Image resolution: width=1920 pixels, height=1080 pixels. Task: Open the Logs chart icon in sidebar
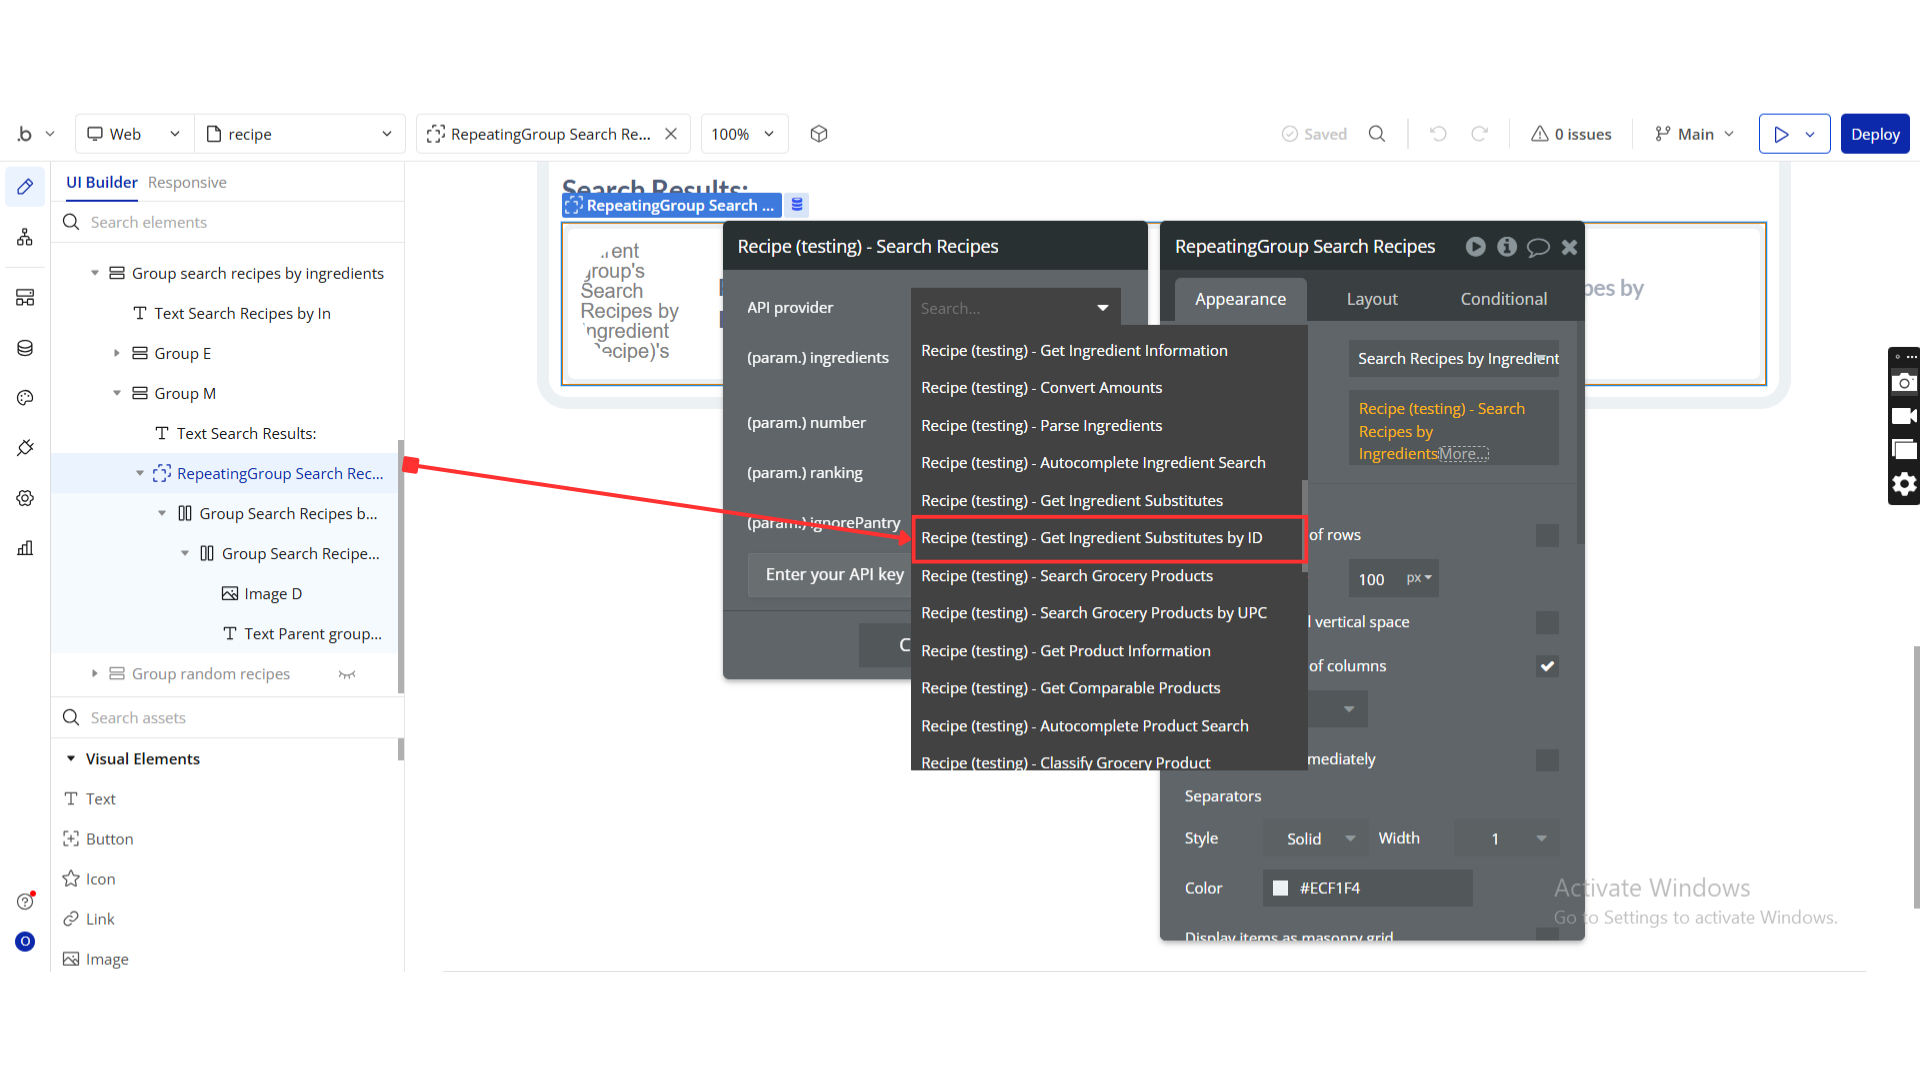point(25,548)
